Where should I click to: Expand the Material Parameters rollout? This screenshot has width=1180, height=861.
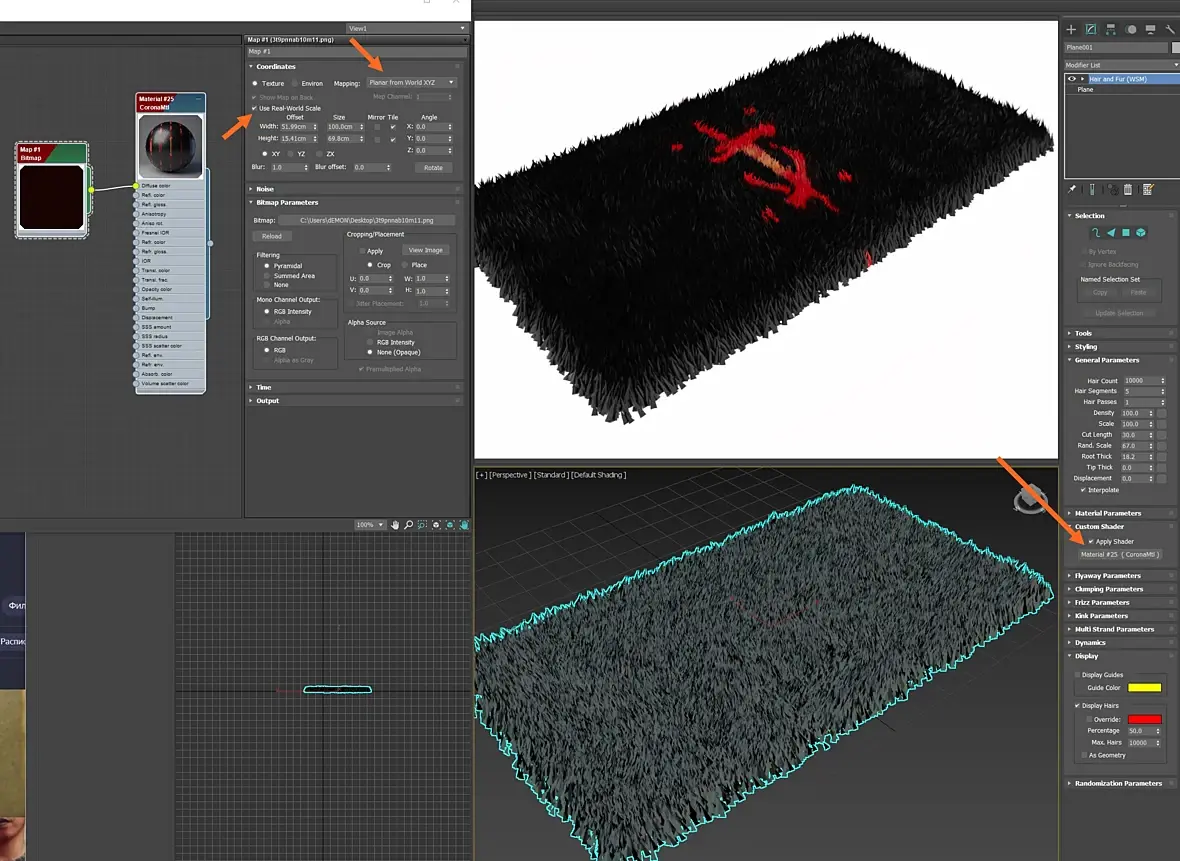click(1120, 513)
